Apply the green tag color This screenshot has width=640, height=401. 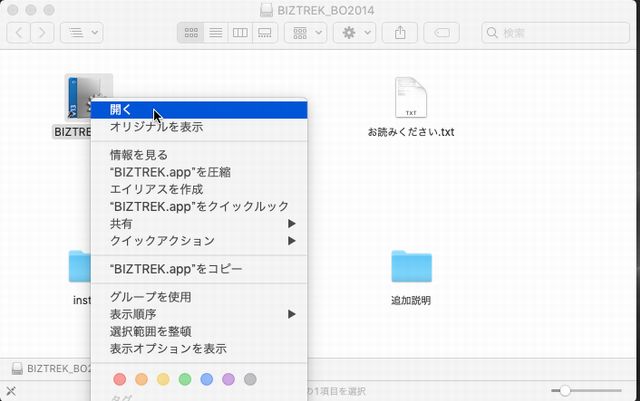(185, 379)
